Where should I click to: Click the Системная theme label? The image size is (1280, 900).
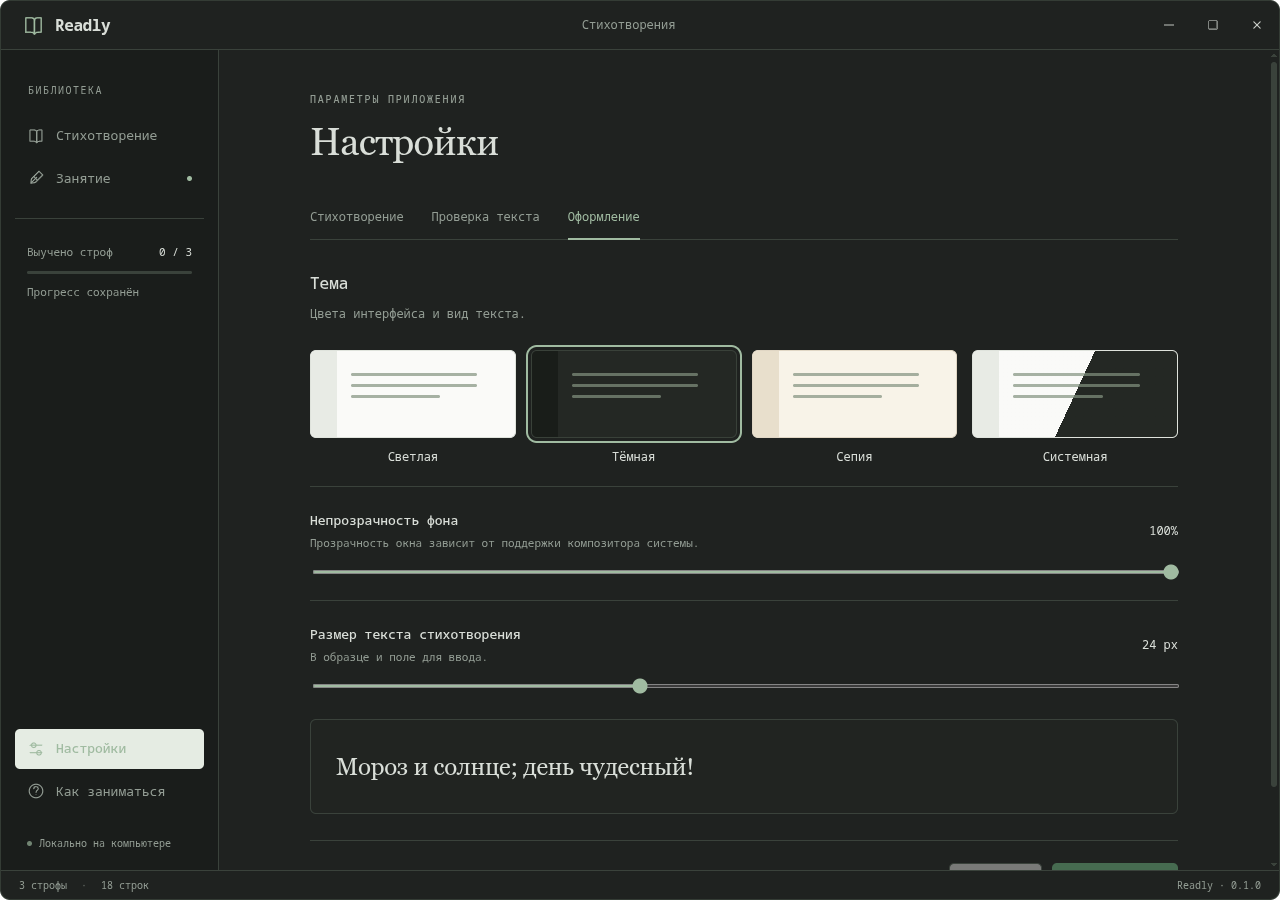click(1075, 457)
